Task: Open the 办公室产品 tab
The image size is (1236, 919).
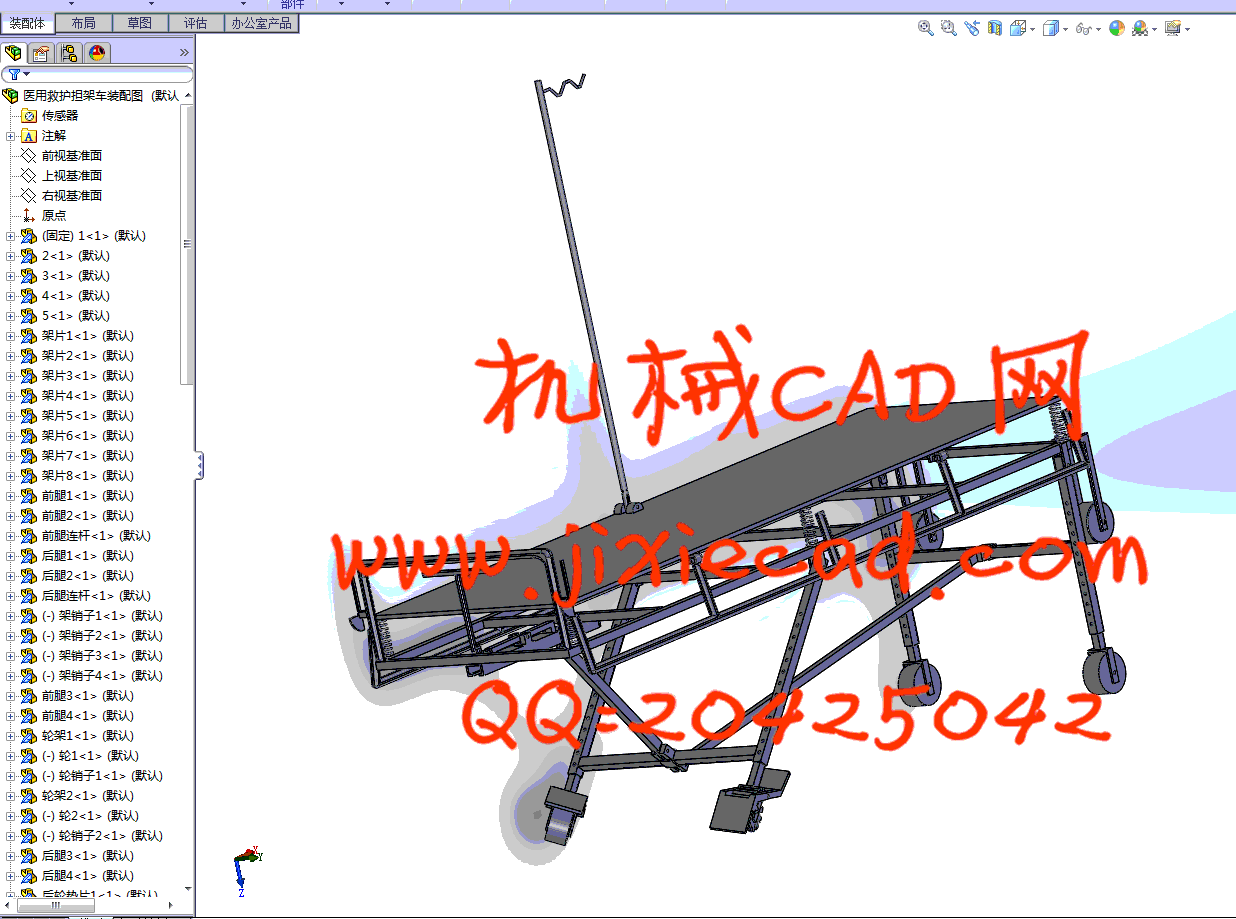Action: [x=261, y=23]
